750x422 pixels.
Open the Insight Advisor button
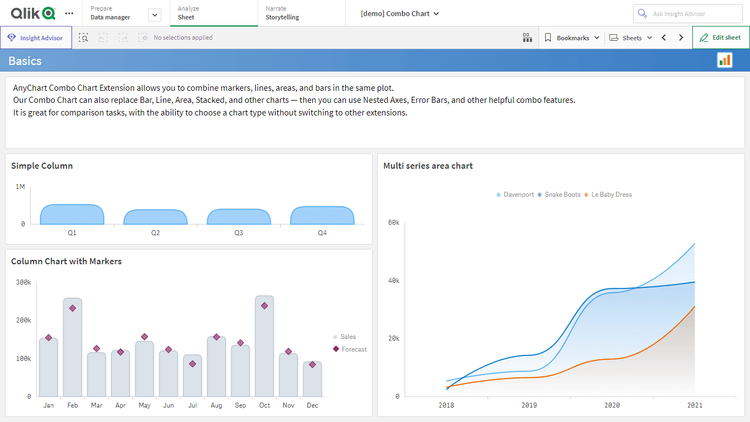[36, 37]
